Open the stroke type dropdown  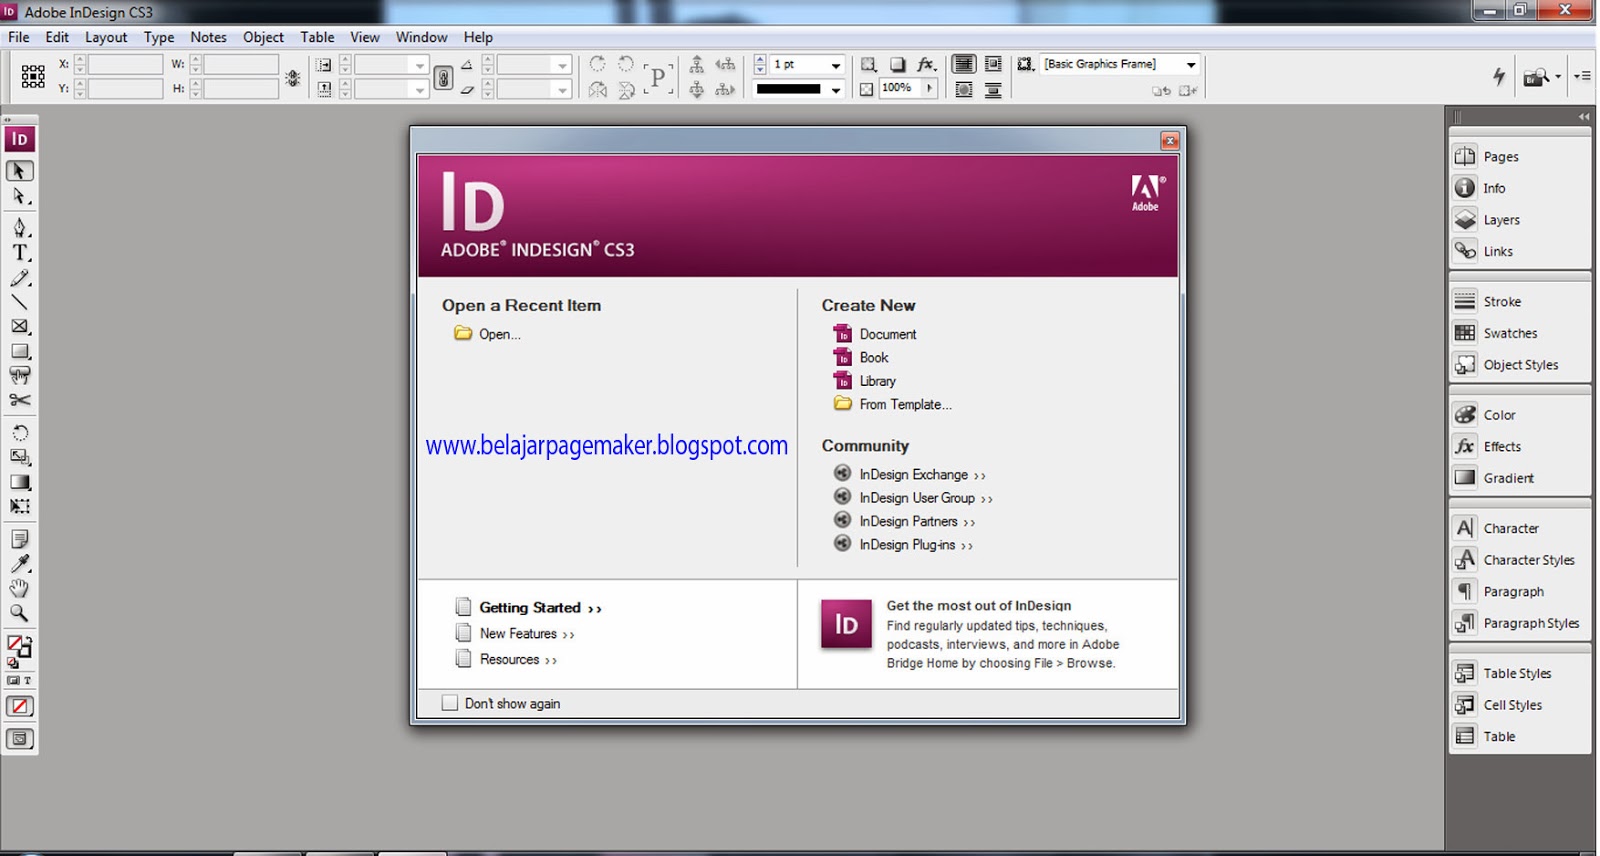pyautogui.click(x=835, y=90)
